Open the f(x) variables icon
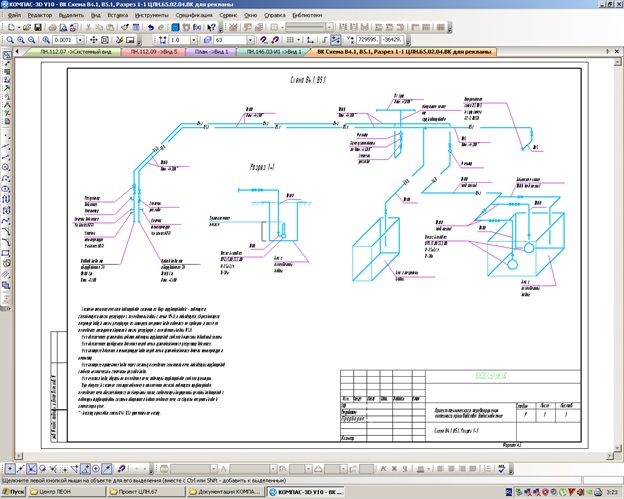 [x=197, y=27]
